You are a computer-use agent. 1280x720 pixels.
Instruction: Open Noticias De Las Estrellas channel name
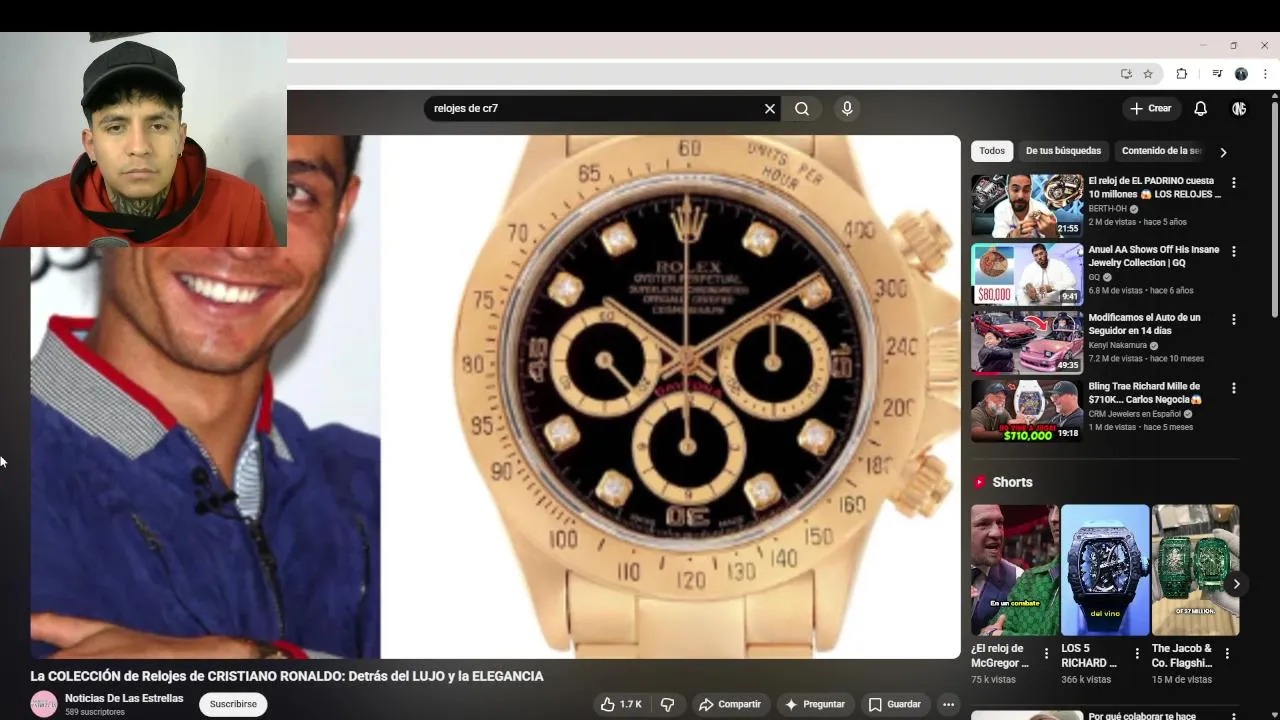click(124, 698)
